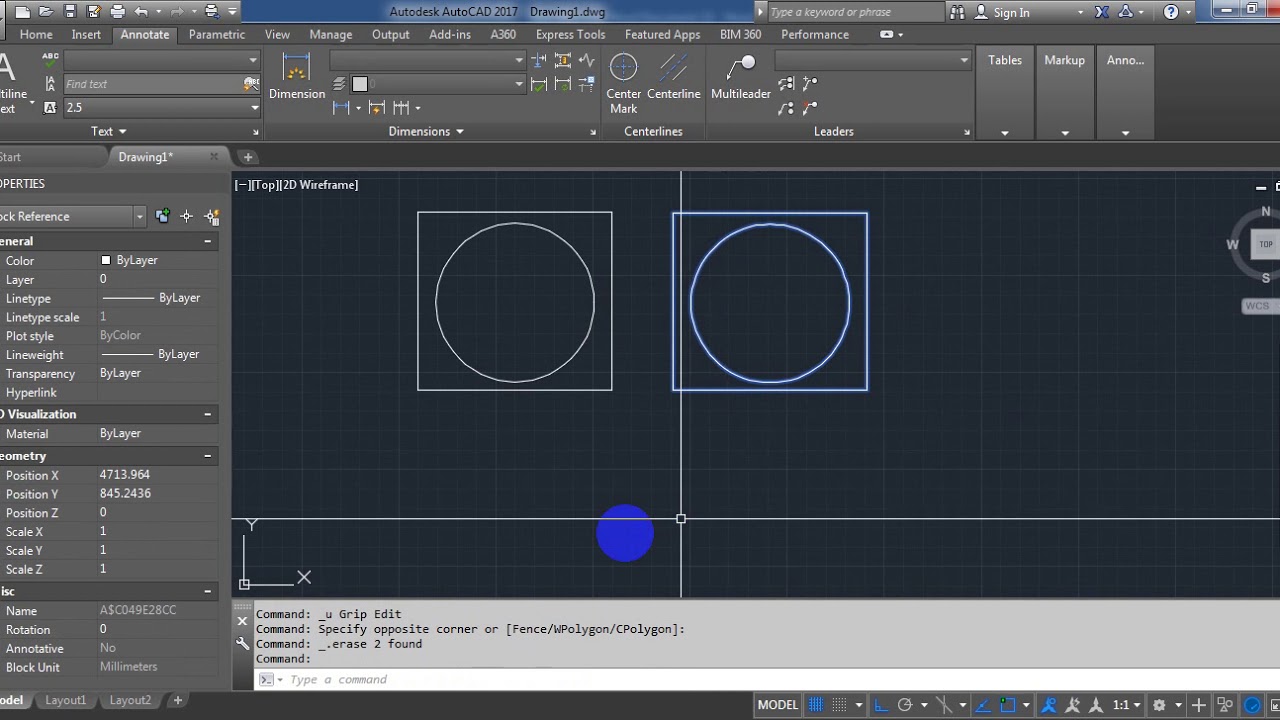Click the Plot printer icon
Image resolution: width=1280 pixels, height=720 pixels.
pyautogui.click(x=118, y=12)
